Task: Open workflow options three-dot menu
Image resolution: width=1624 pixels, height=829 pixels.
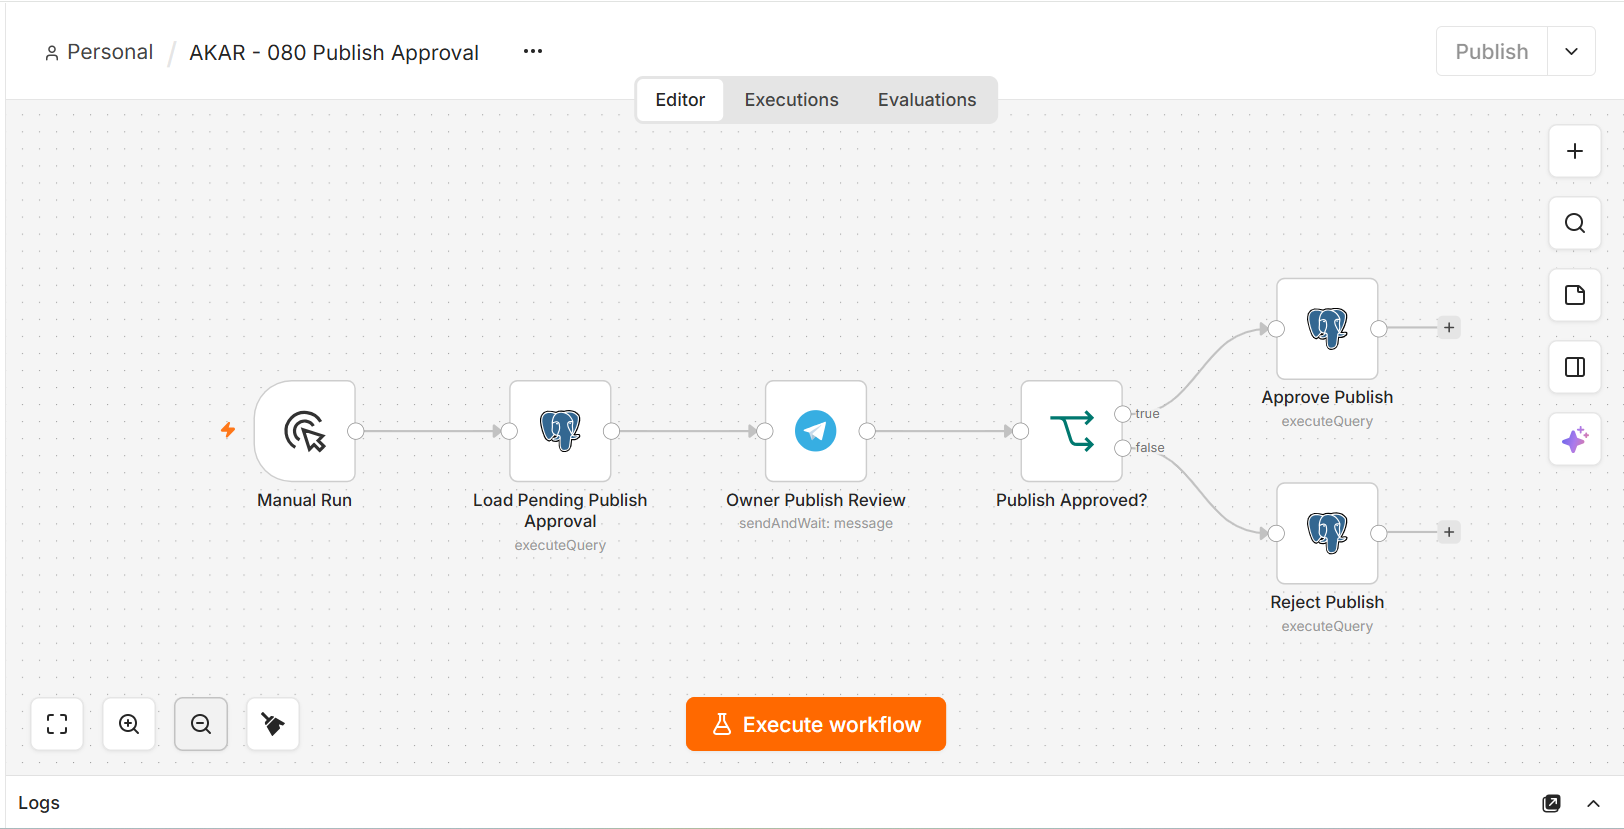Action: click(x=533, y=51)
